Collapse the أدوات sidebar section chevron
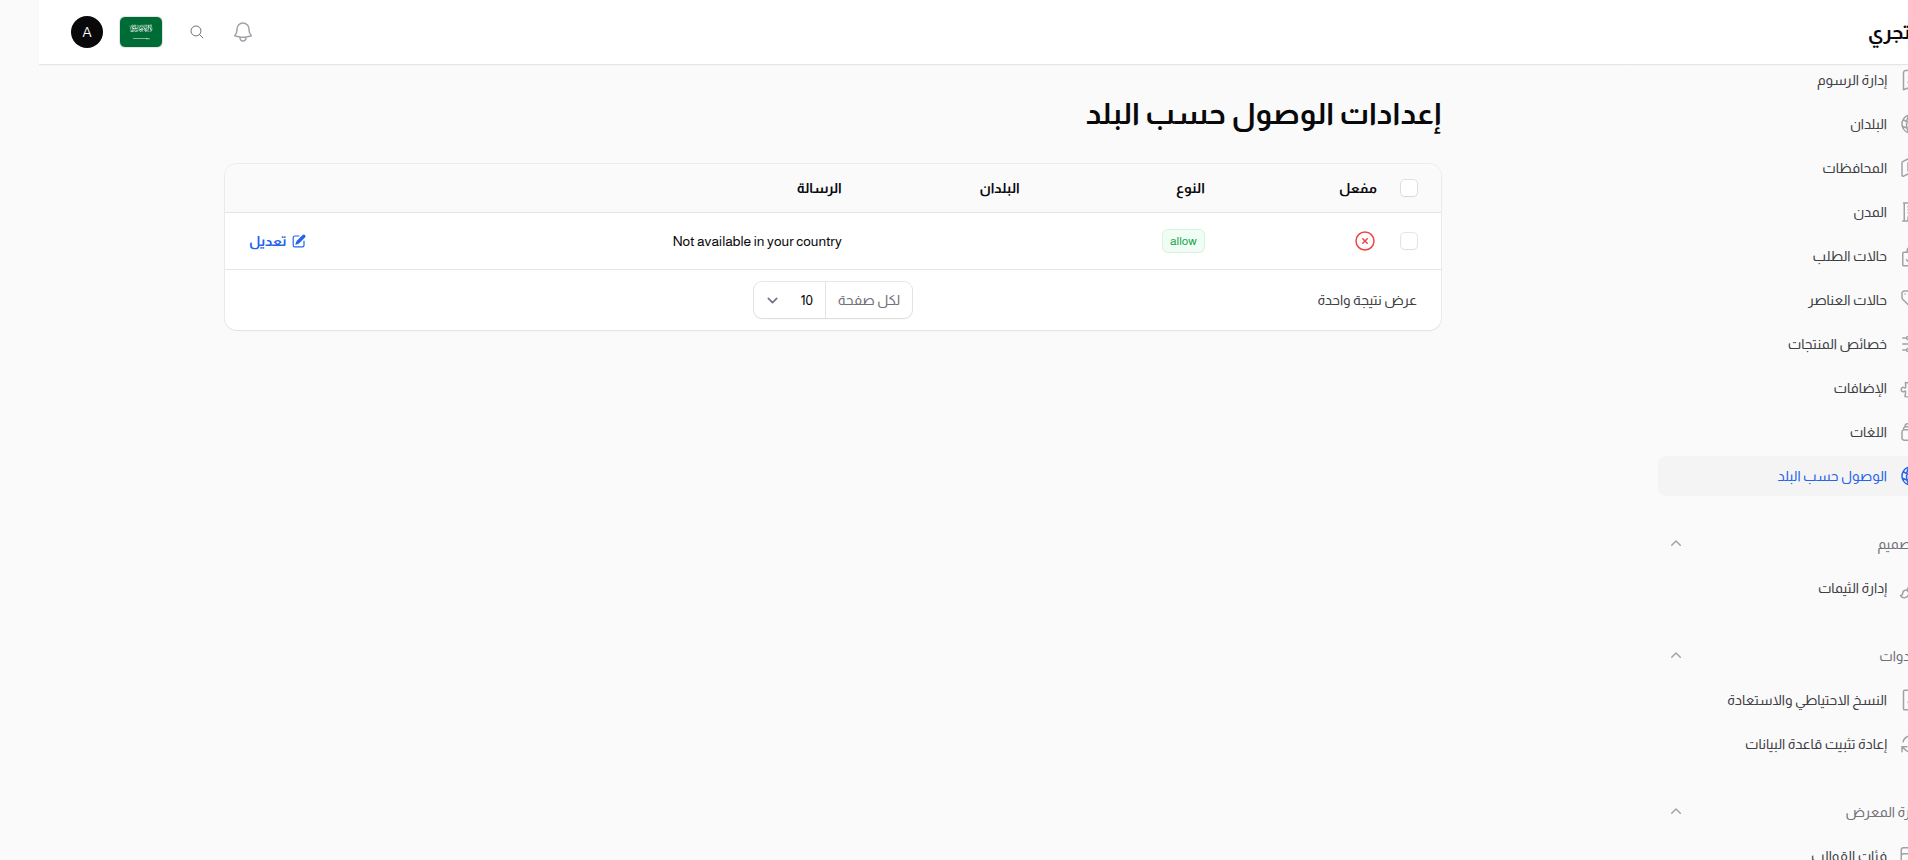 click(x=1676, y=656)
